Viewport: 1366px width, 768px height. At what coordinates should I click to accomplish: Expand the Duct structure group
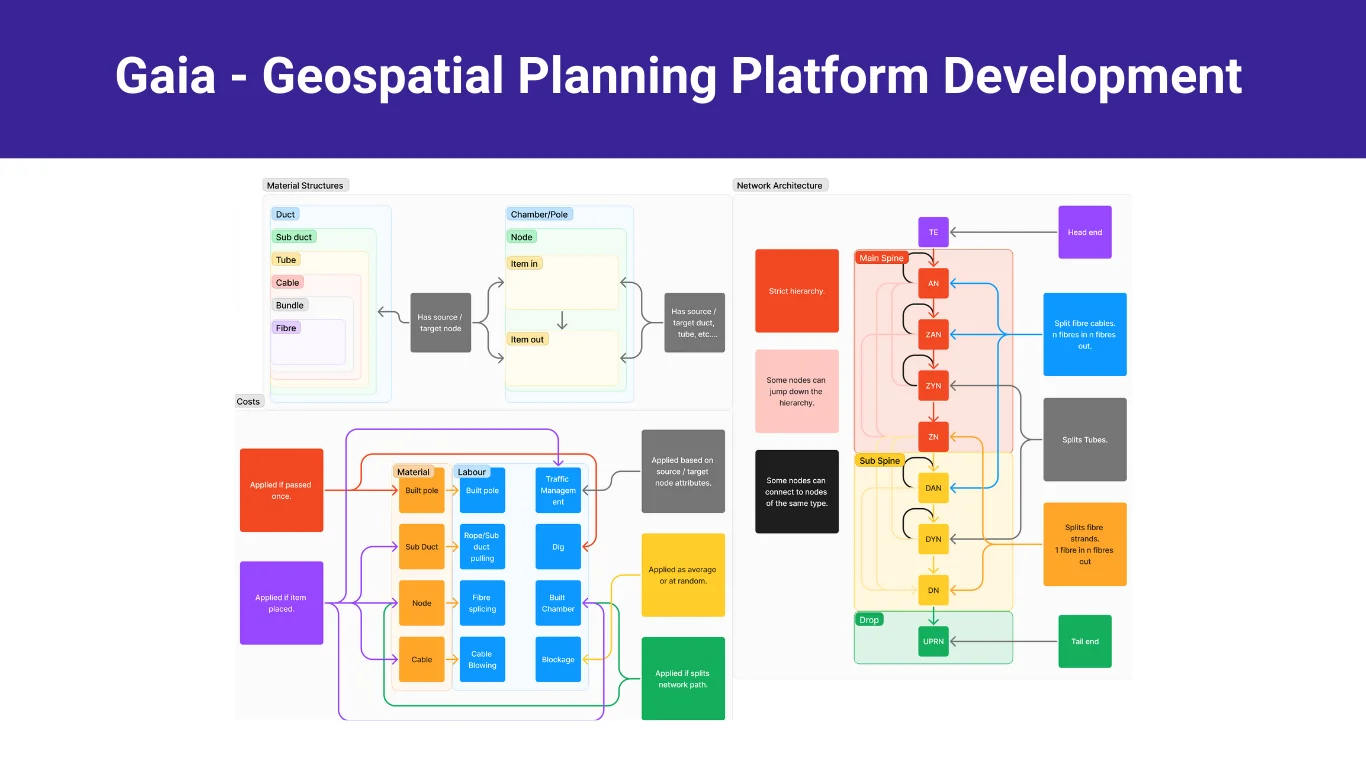pyautogui.click(x=285, y=214)
